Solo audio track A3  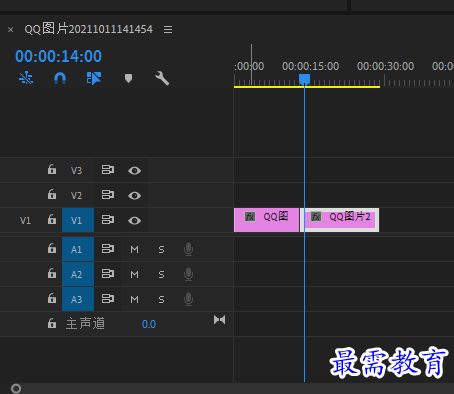click(161, 299)
